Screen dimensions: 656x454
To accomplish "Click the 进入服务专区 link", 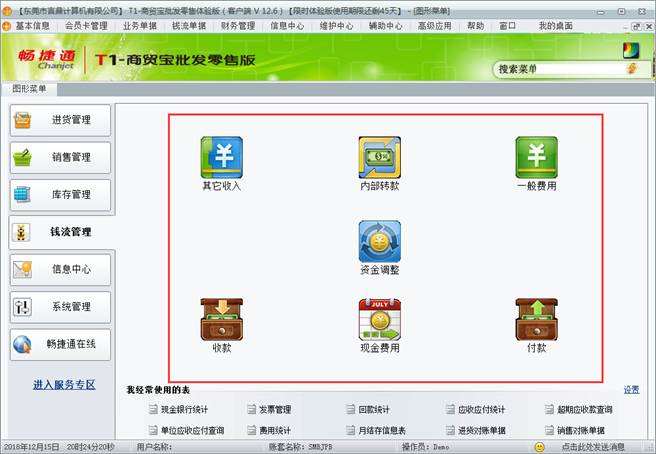I will pos(63,384).
